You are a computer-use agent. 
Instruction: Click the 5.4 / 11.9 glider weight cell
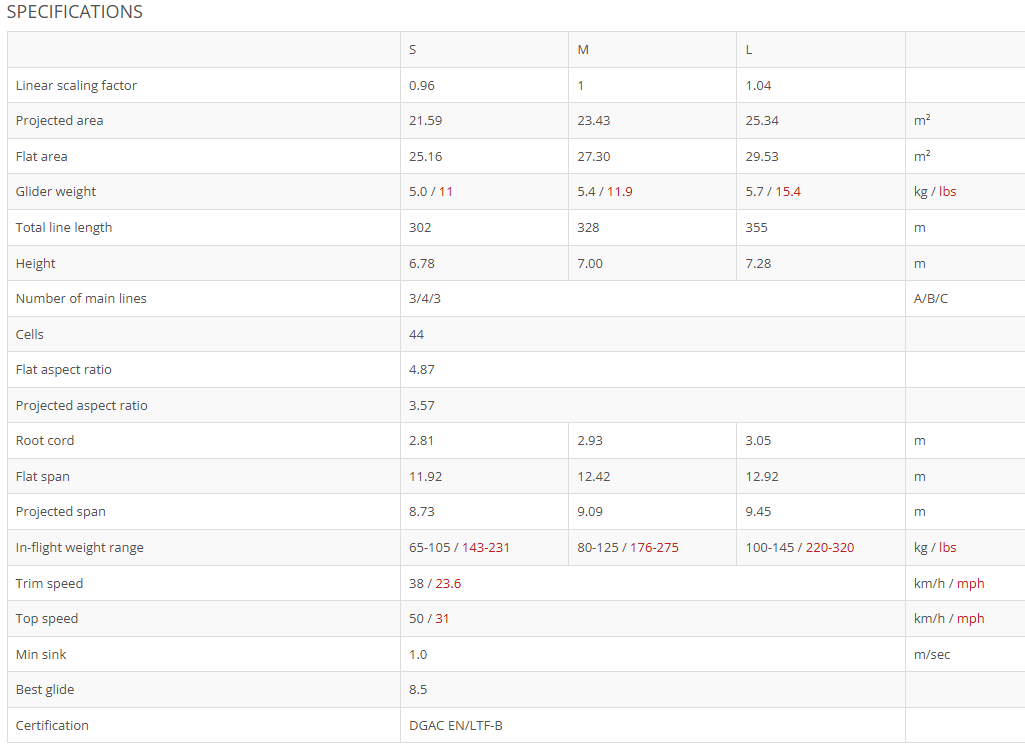point(605,192)
